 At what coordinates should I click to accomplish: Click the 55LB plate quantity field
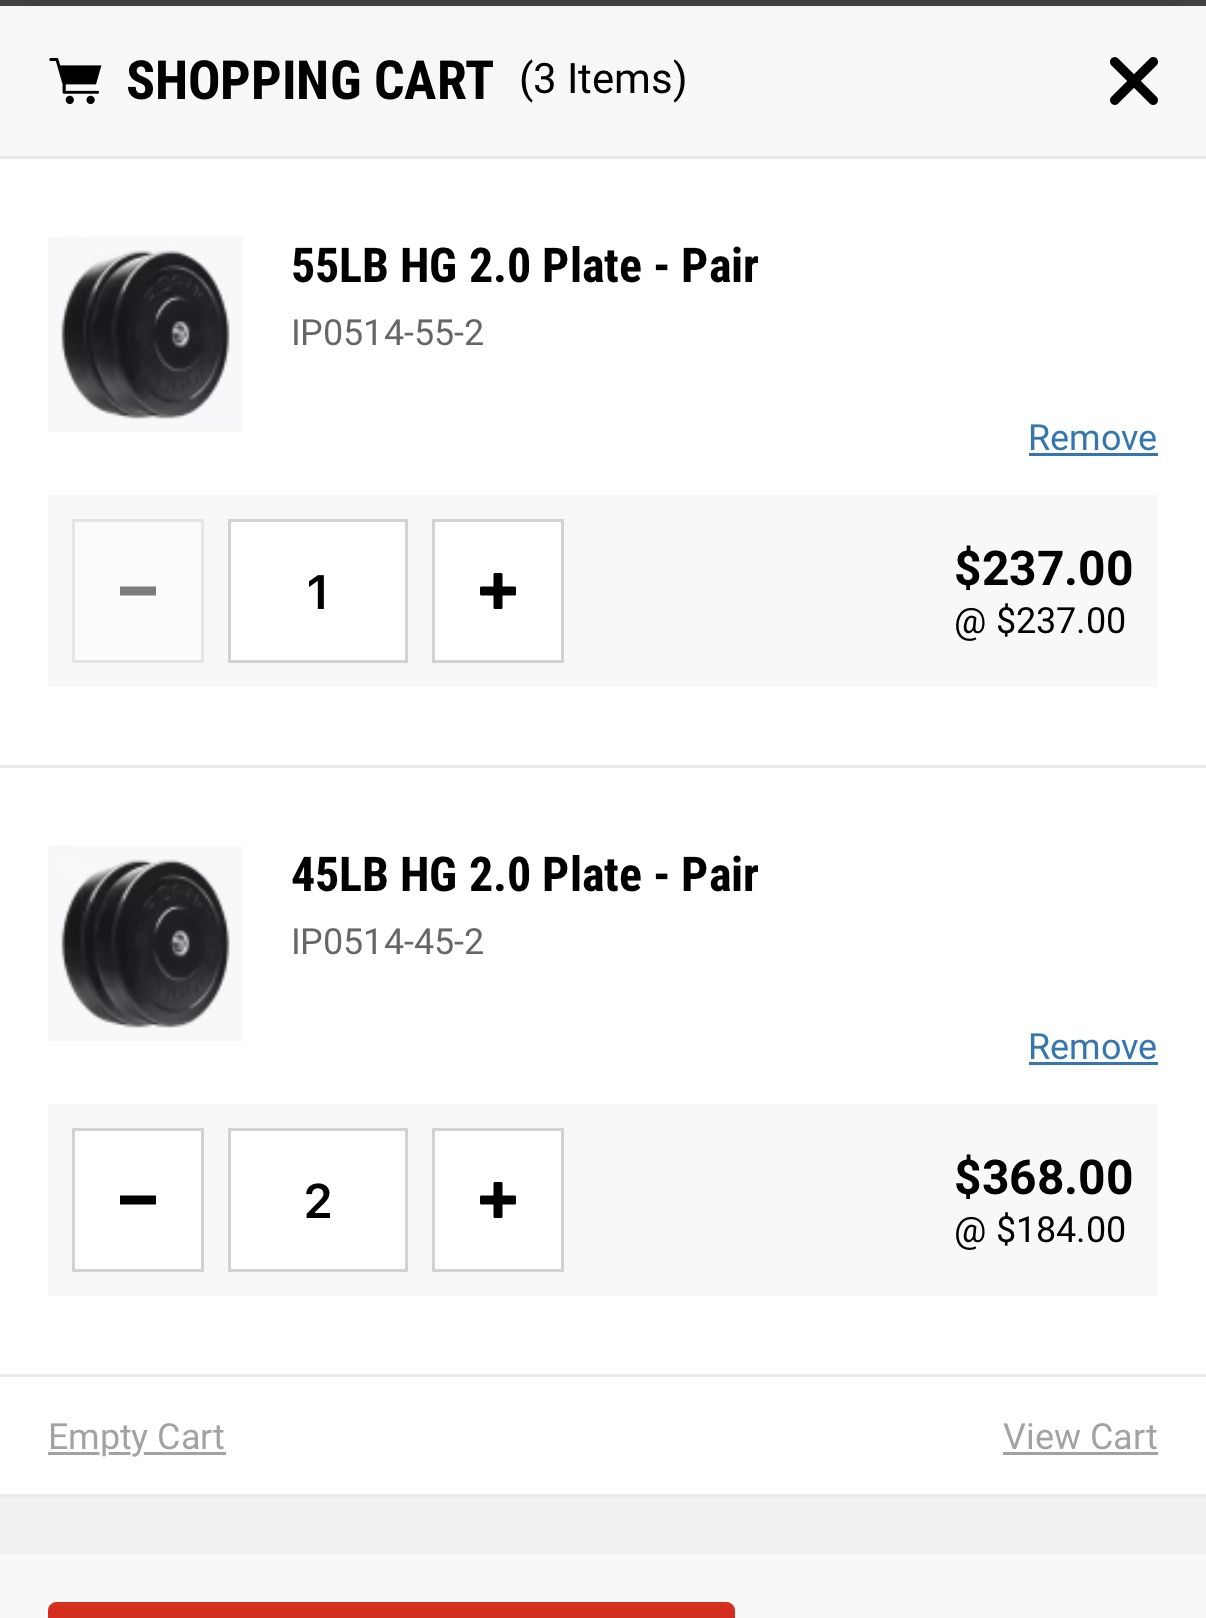point(318,591)
